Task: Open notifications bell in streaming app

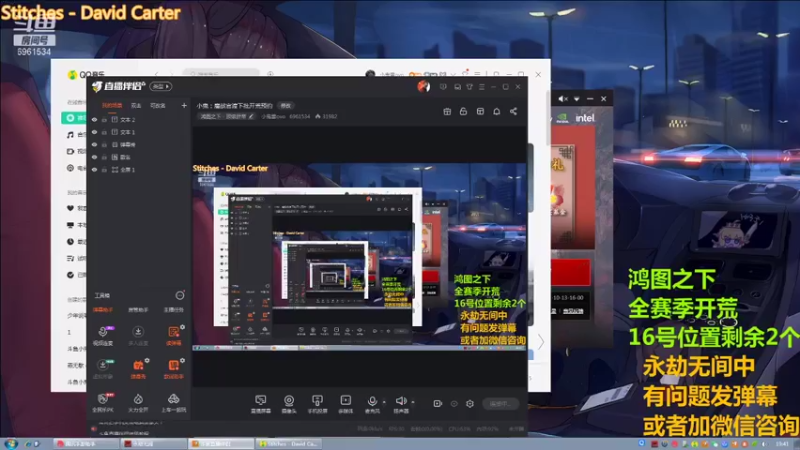Action: point(496,111)
